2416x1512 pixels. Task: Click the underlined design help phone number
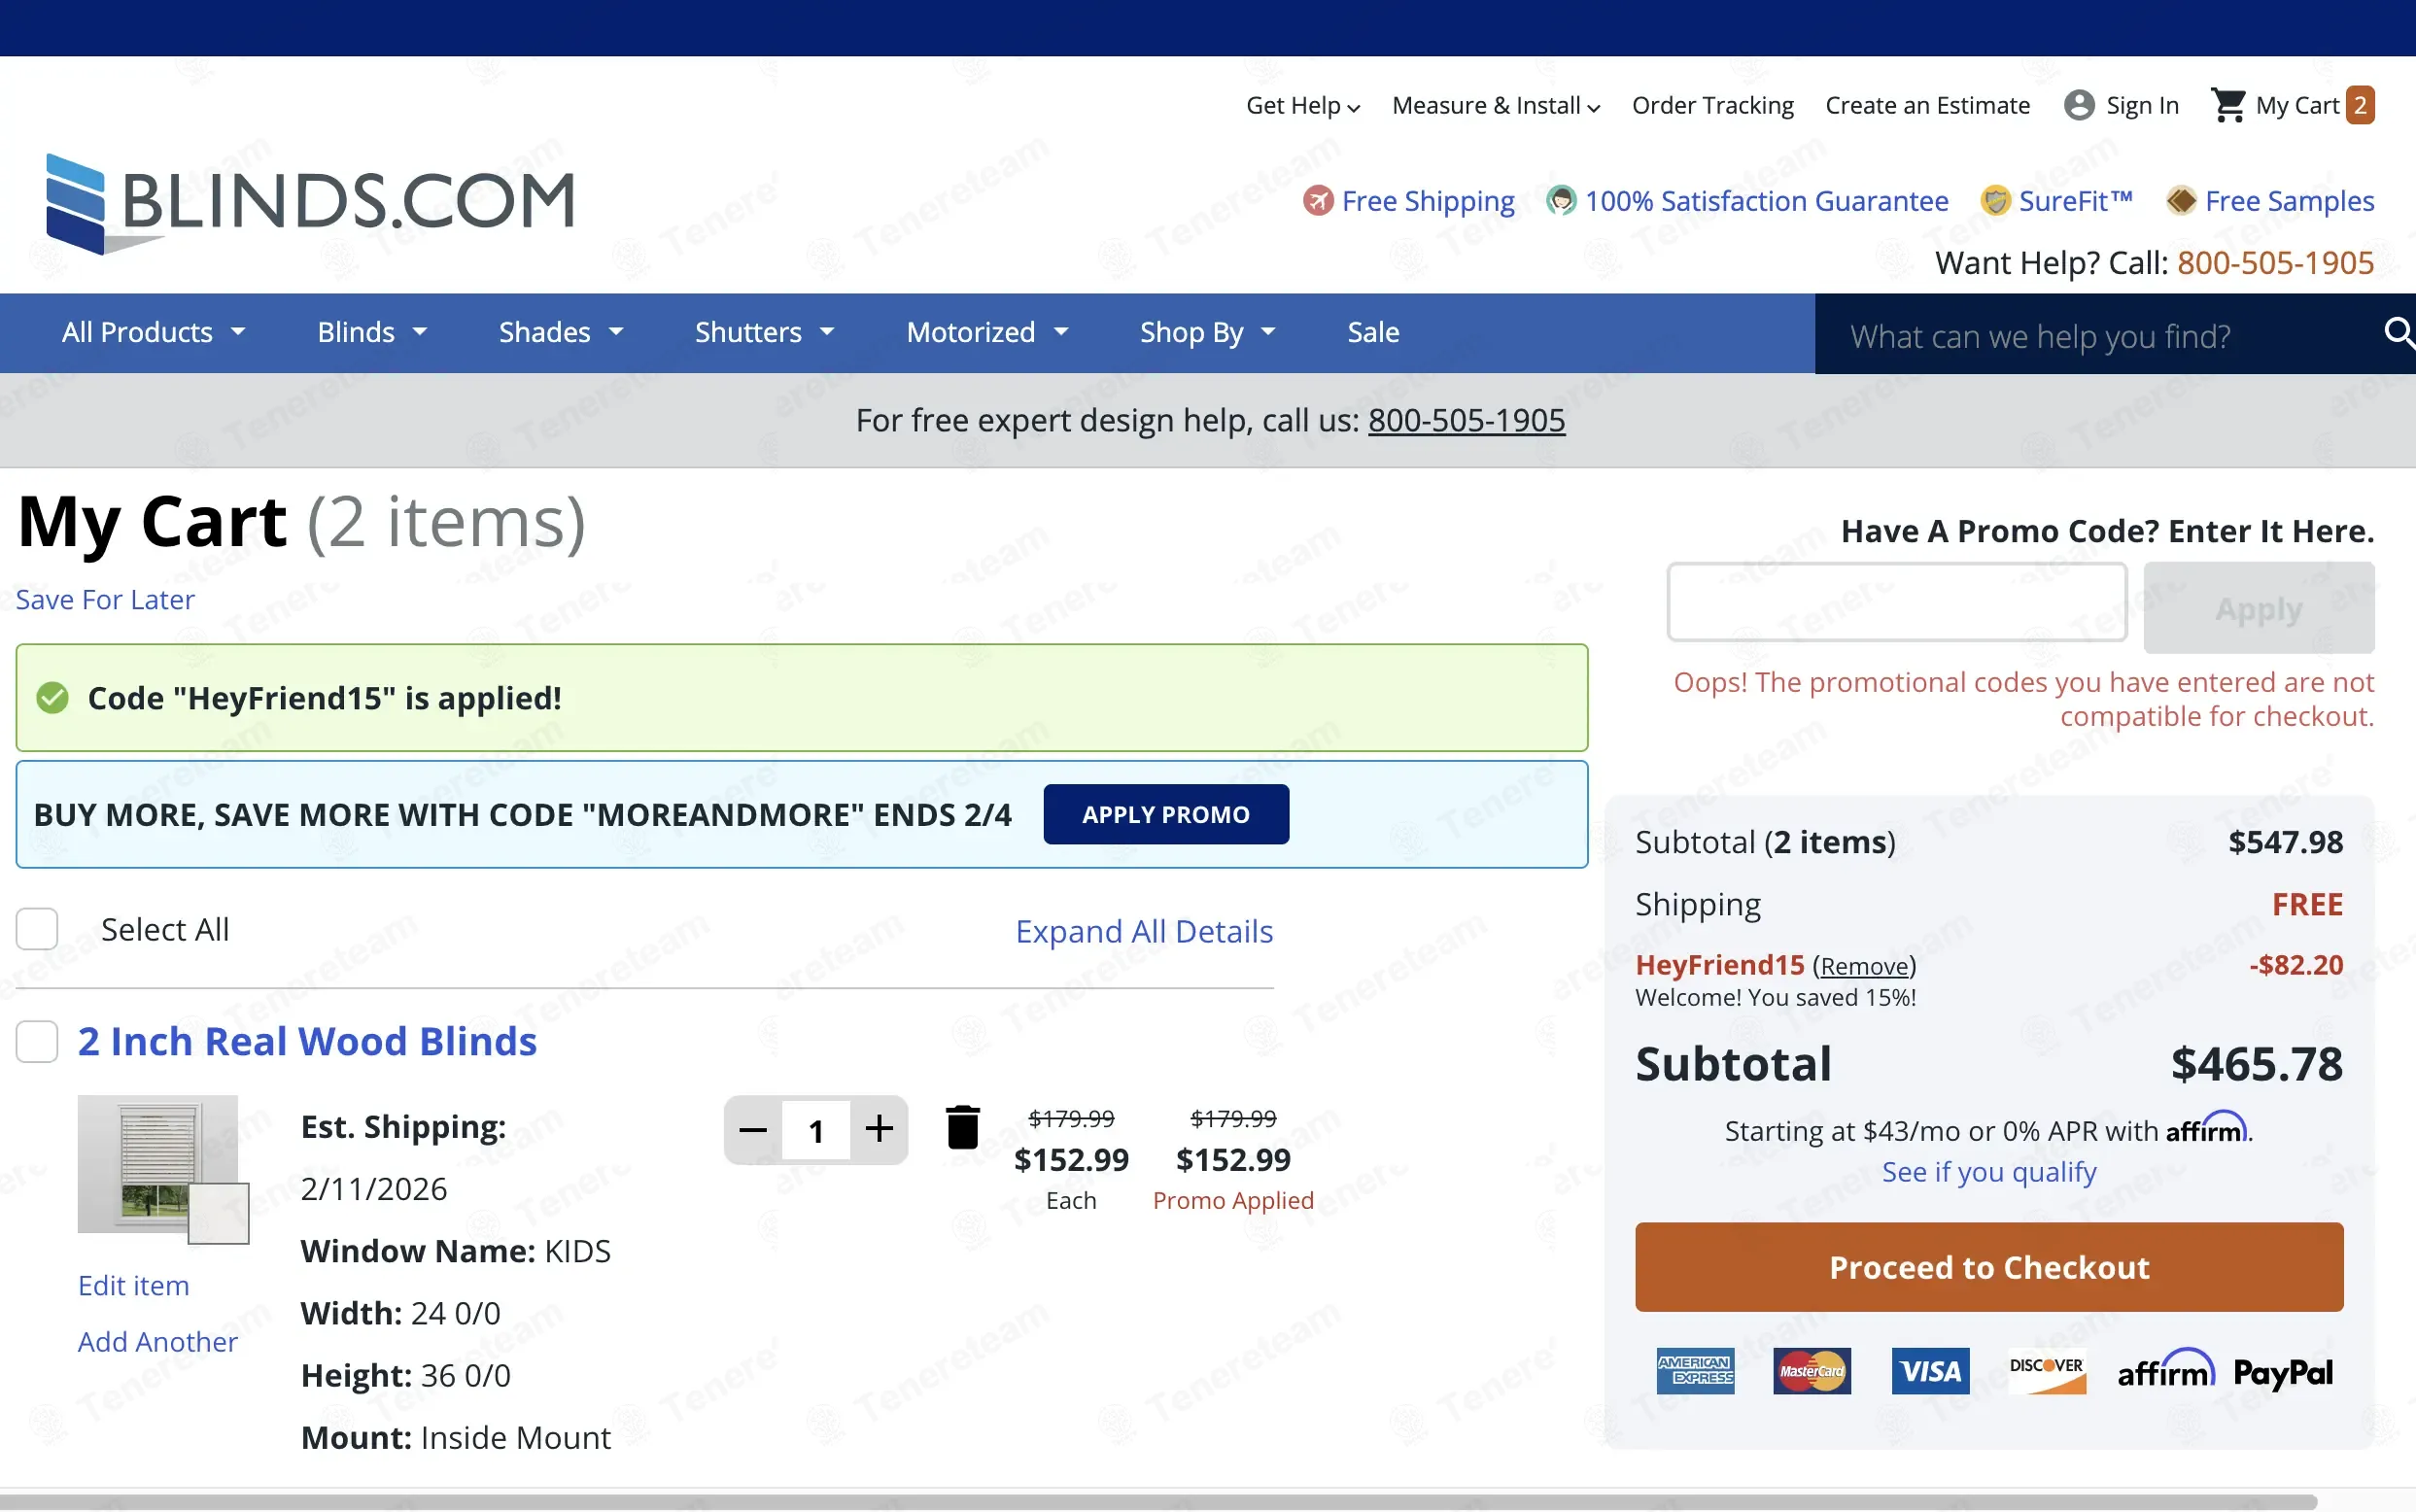coord(1466,420)
